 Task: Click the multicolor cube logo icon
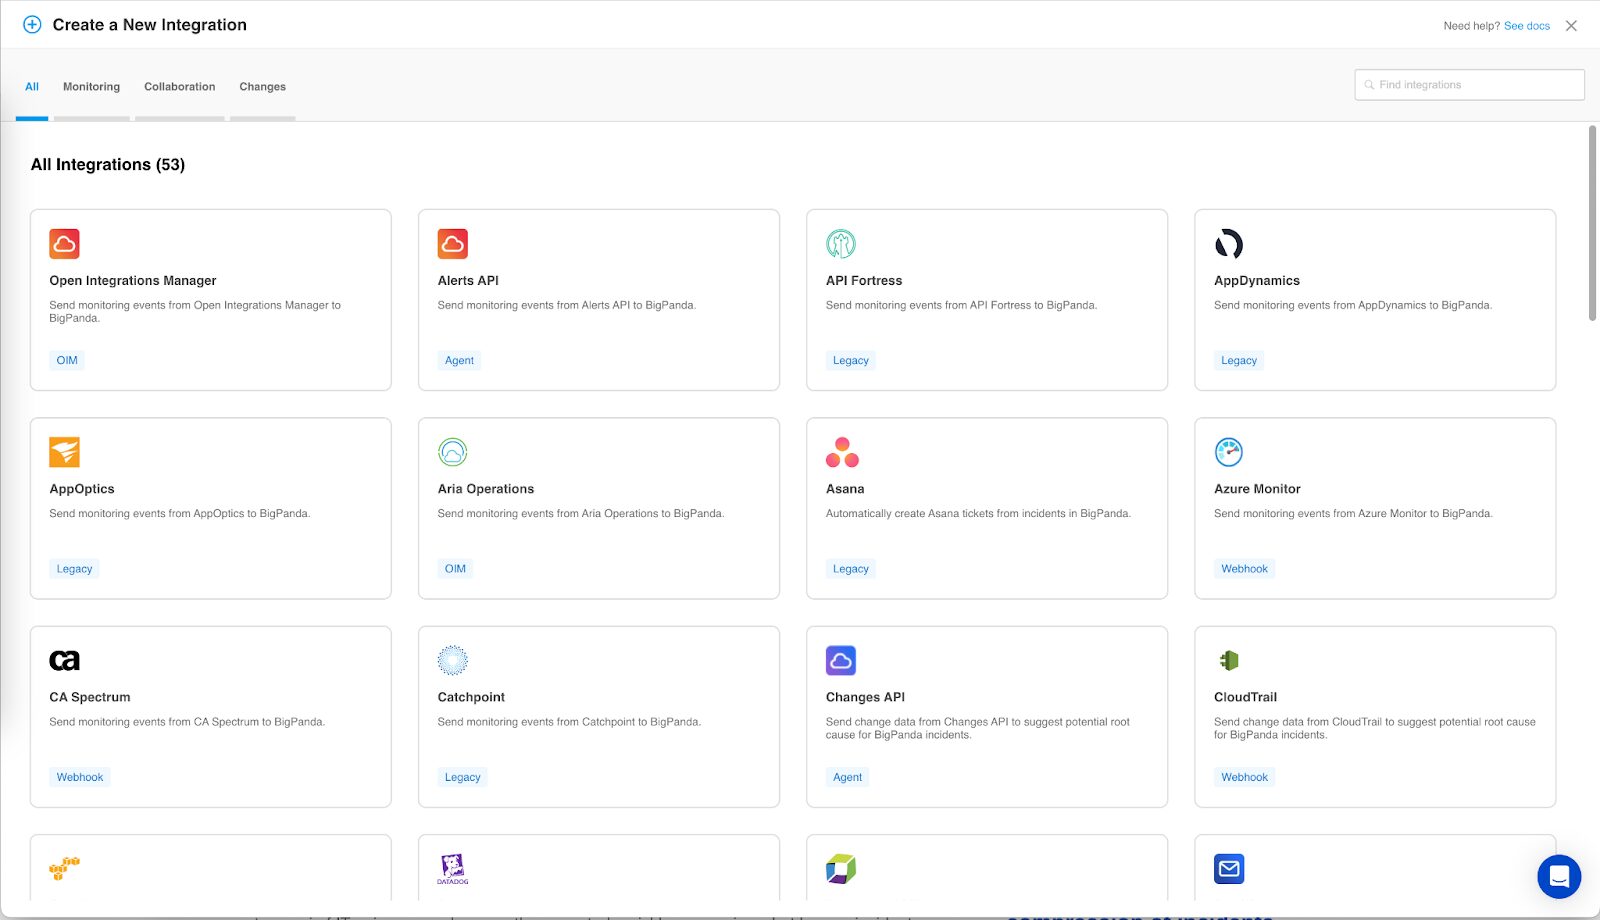point(841,869)
